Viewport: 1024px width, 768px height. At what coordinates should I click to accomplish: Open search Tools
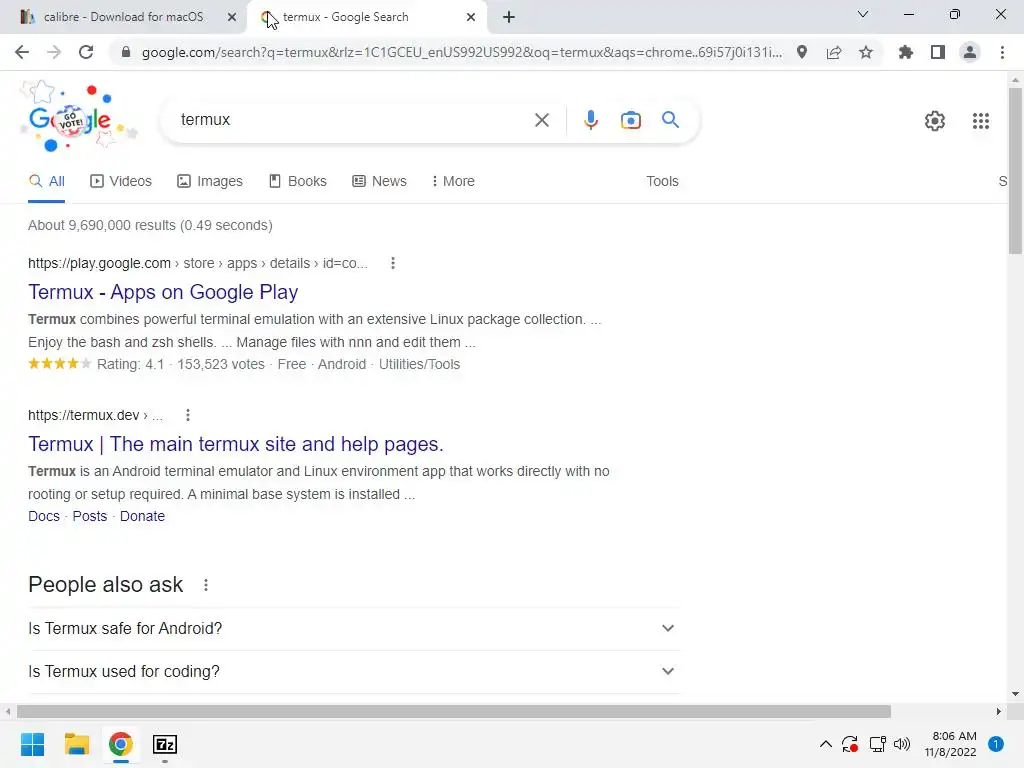pyautogui.click(x=662, y=181)
